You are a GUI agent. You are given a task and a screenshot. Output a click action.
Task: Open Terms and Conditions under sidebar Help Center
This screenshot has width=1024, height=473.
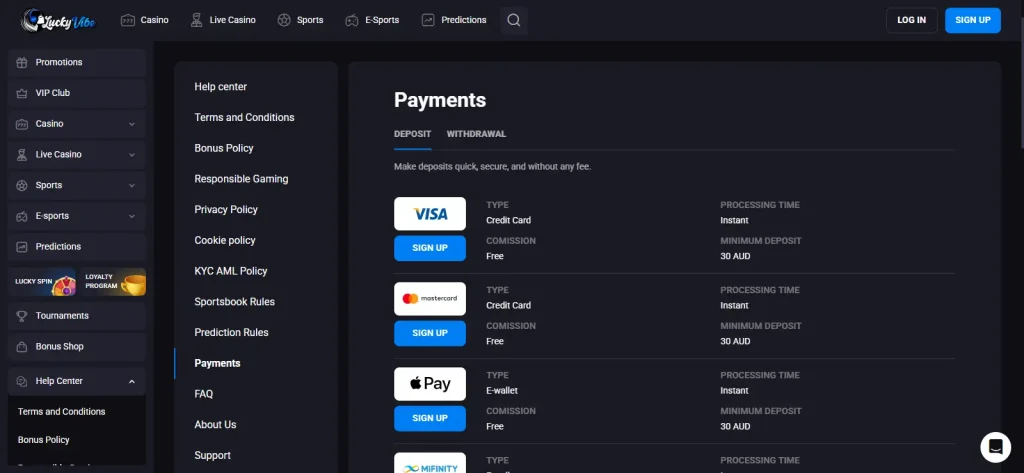click(x=61, y=412)
